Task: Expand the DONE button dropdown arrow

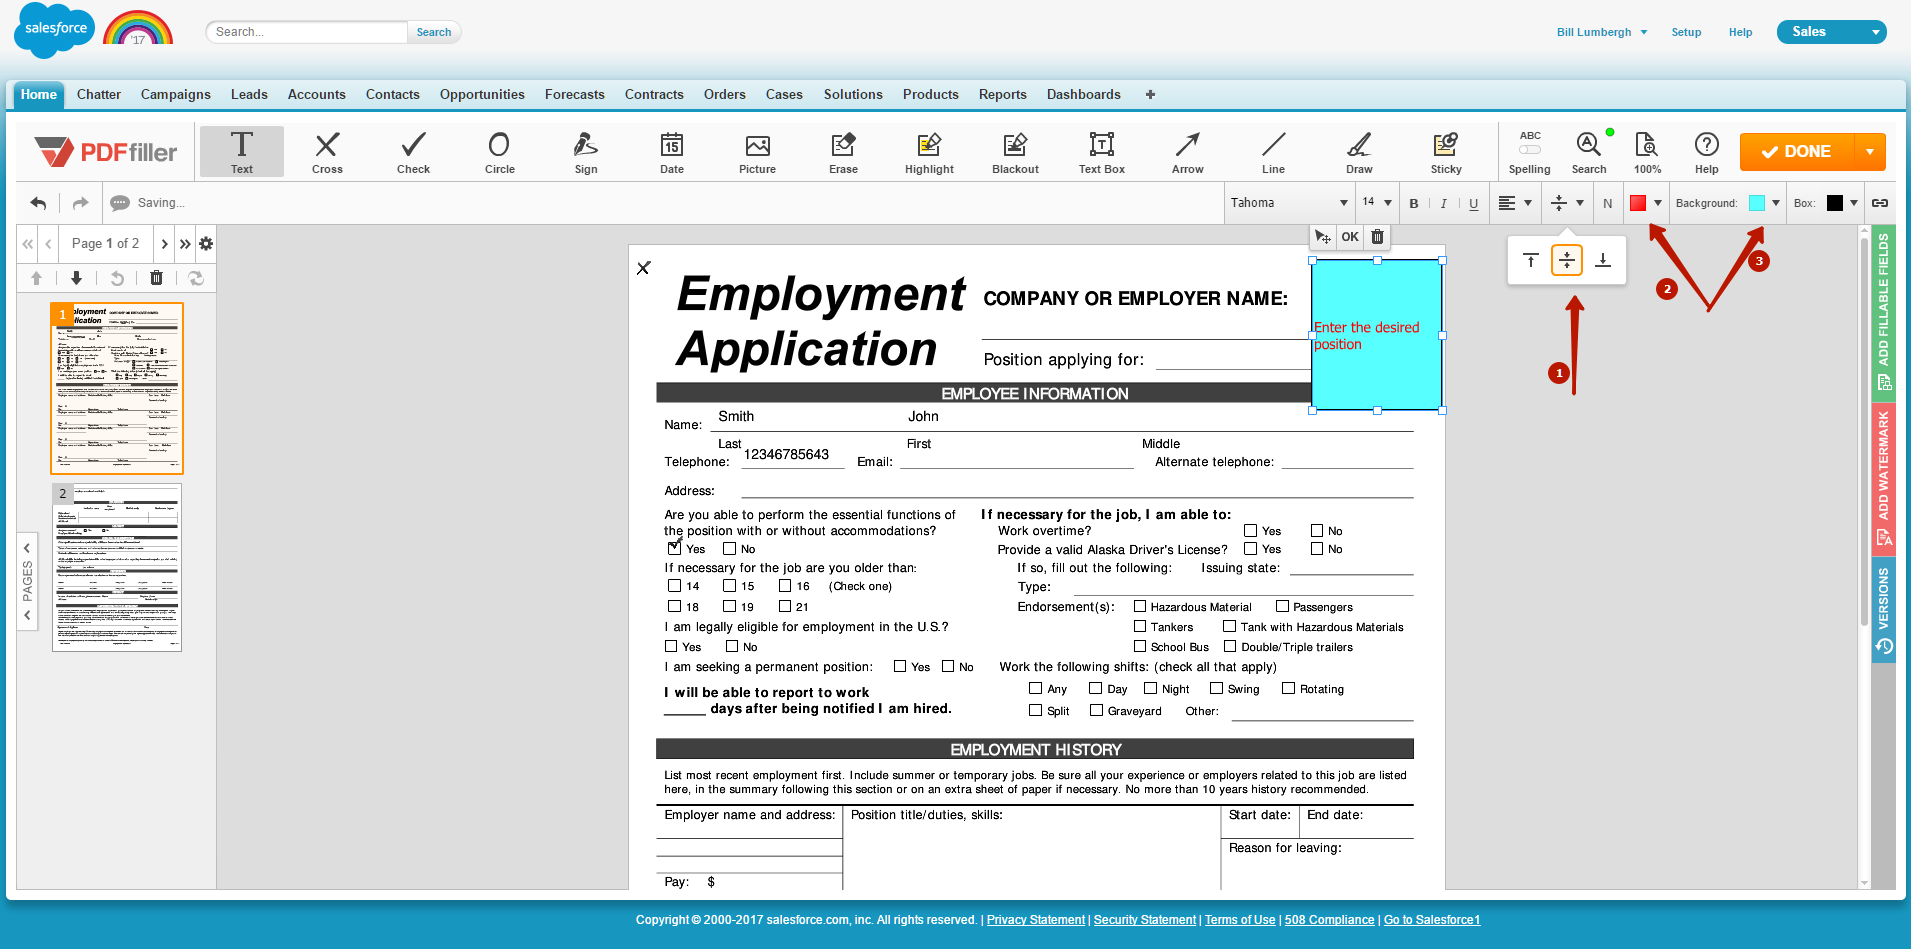Action: tap(1870, 152)
